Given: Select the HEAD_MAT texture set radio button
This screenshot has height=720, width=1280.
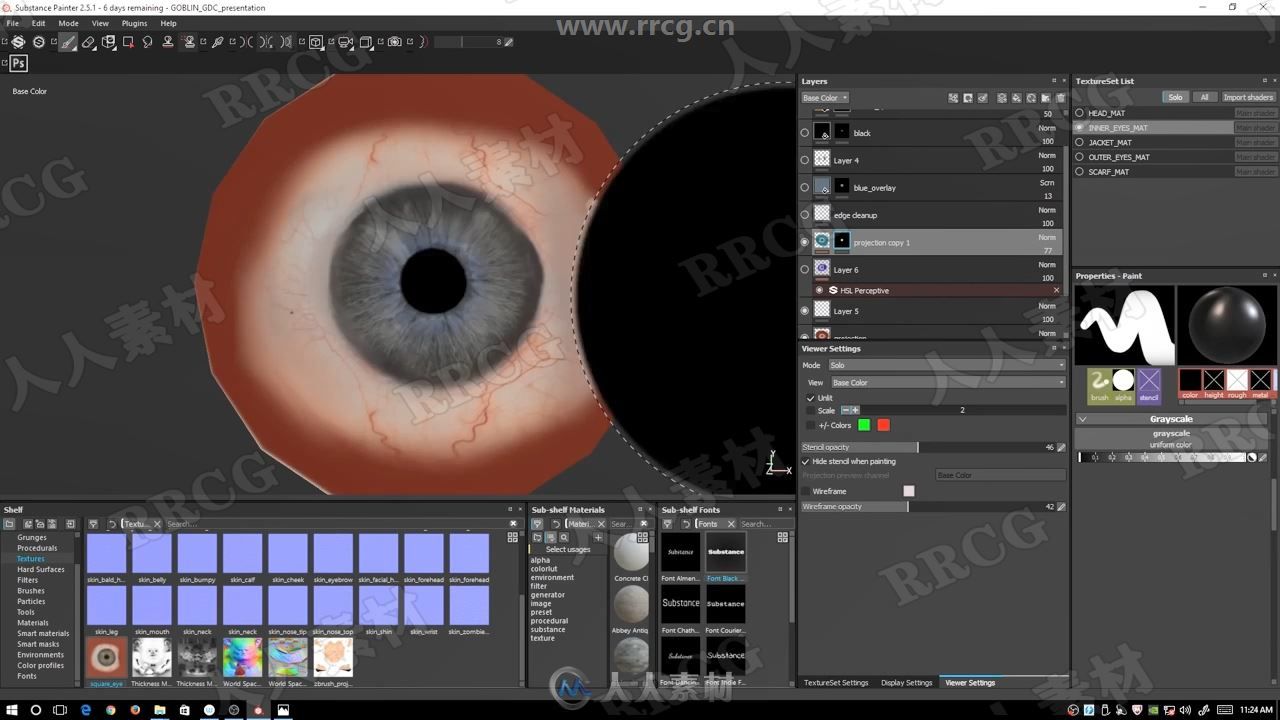Looking at the screenshot, I should point(1079,113).
